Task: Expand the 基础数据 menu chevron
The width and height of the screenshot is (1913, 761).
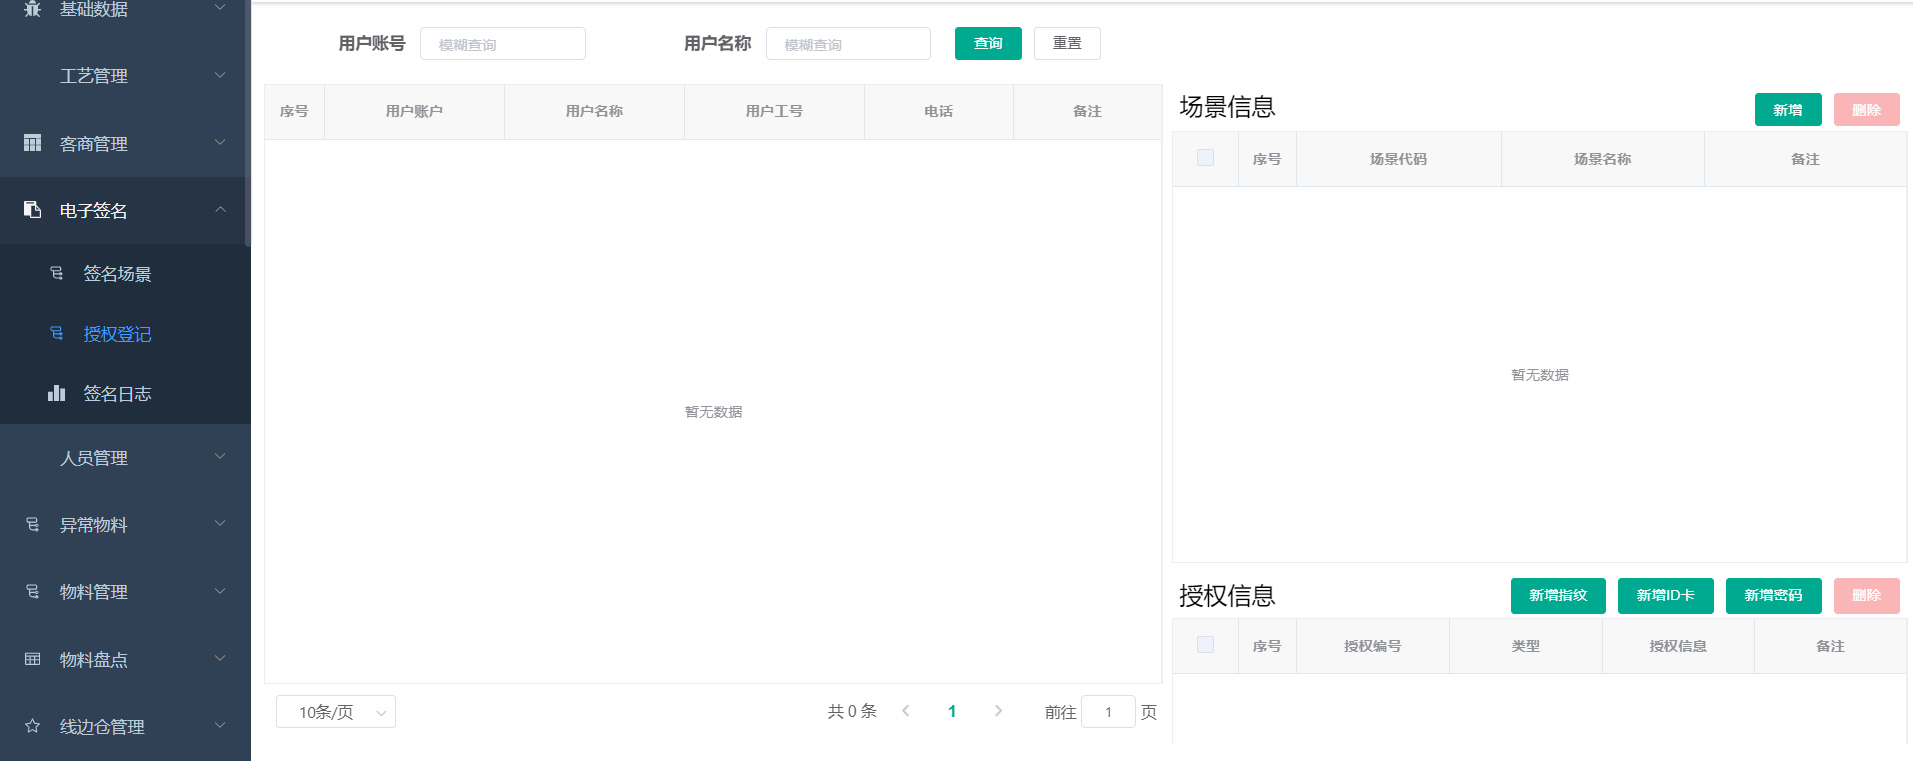Action: (x=220, y=8)
